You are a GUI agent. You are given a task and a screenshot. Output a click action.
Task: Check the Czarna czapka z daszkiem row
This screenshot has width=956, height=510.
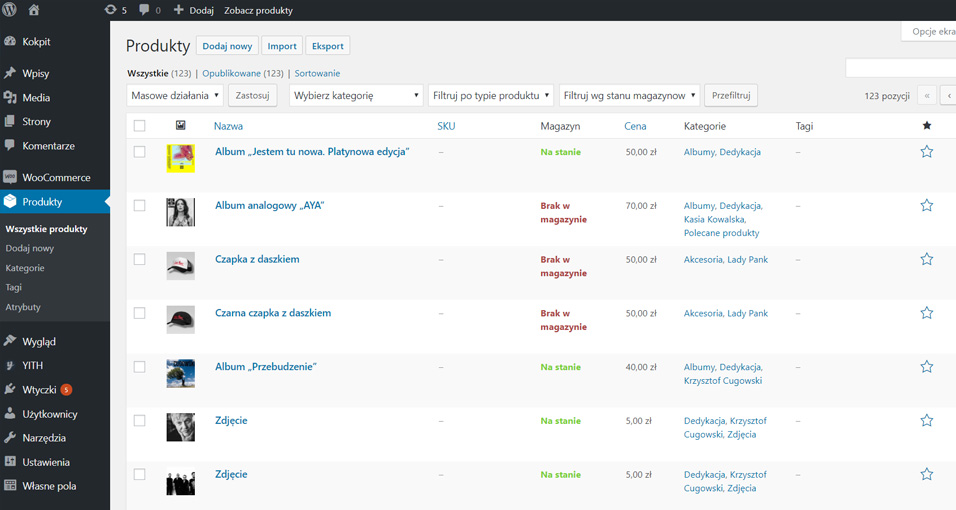(140, 313)
